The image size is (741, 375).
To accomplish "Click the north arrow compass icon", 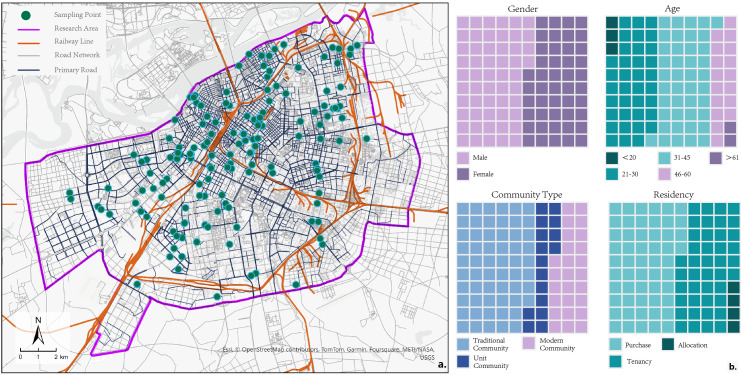I will click(38, 331).
